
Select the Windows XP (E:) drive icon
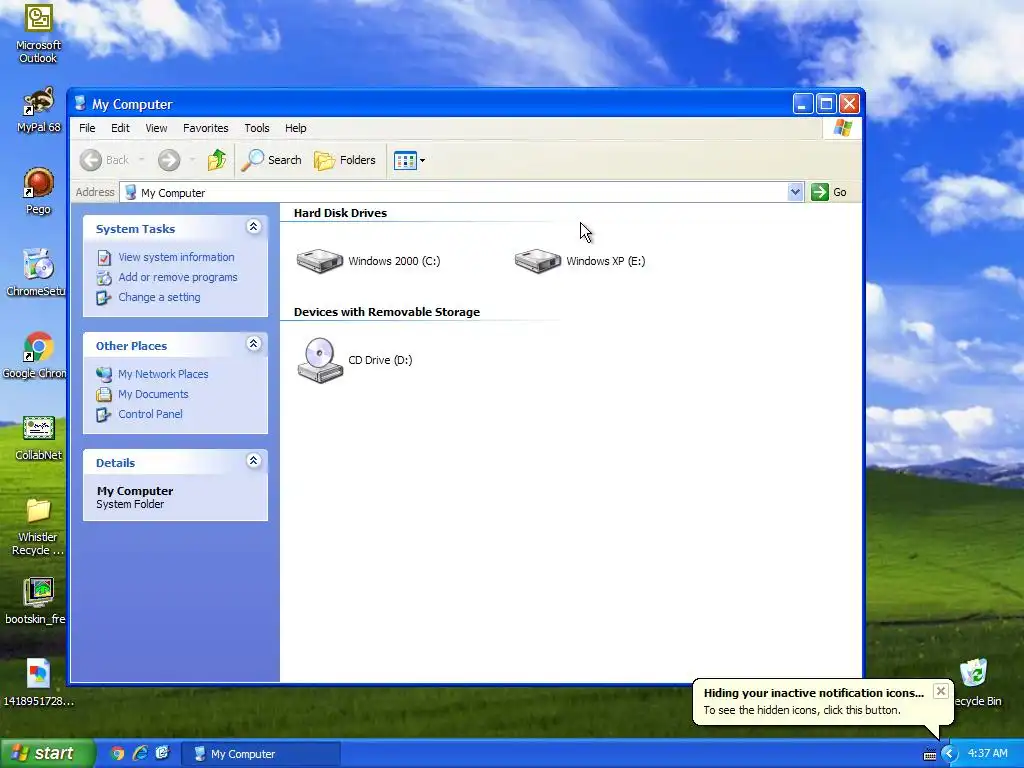click(537, 261)
